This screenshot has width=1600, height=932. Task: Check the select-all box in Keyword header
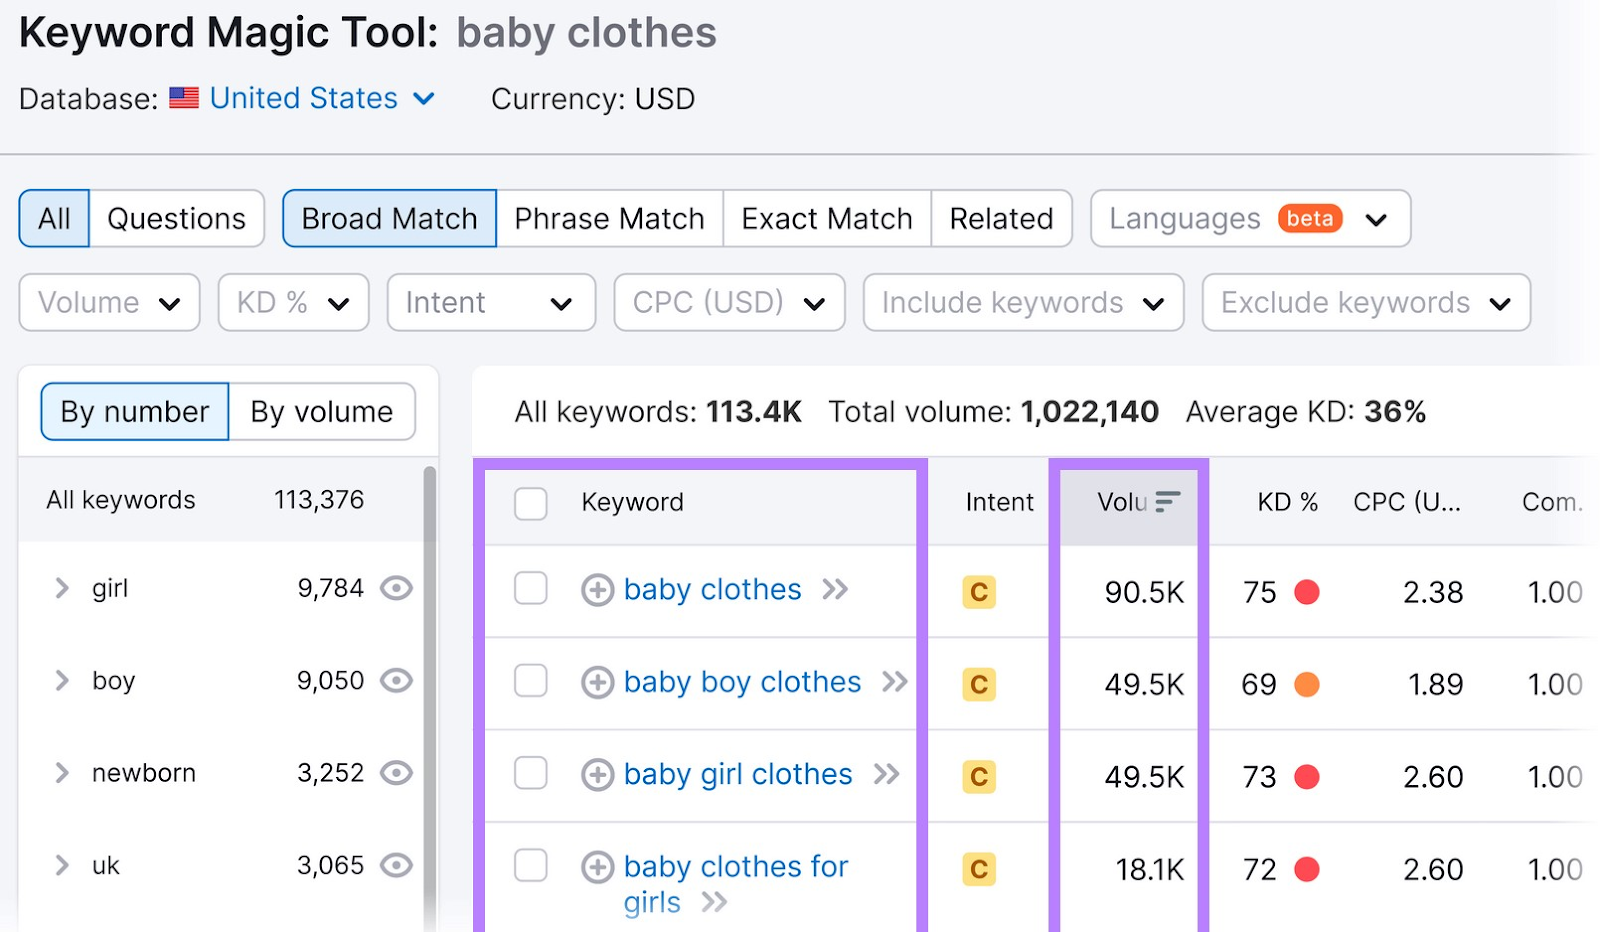pyautogui.click(x=530, y=504)
